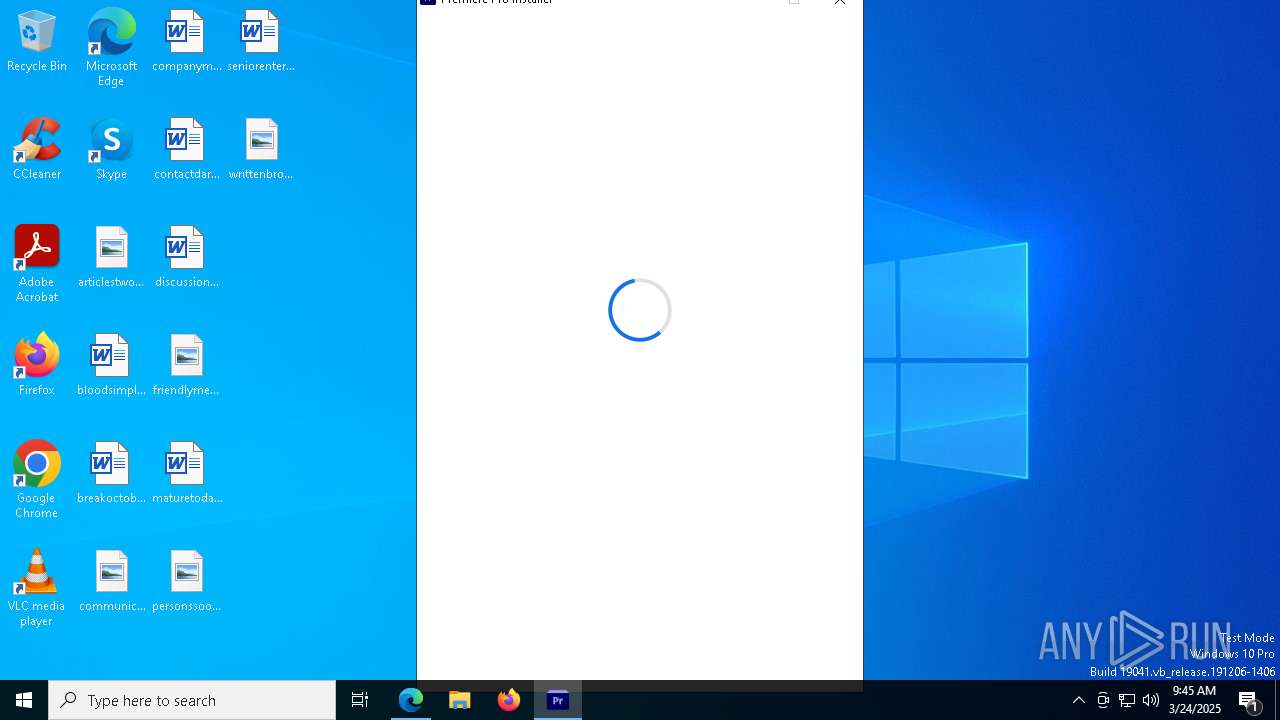Select the communic... image file
1280x720 pixels.
pyautogui.click(x=111, y=581)
